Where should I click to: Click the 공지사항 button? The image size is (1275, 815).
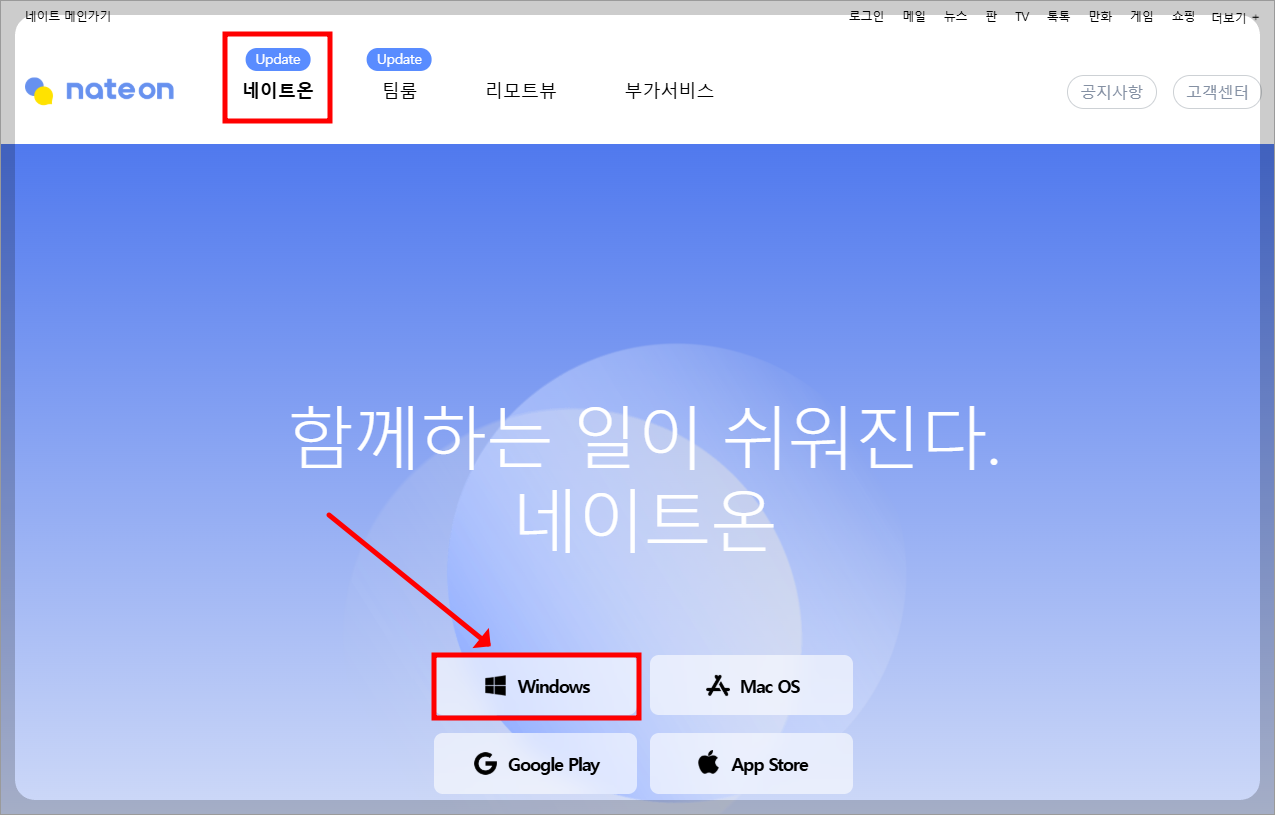[x=1111, y=91]
